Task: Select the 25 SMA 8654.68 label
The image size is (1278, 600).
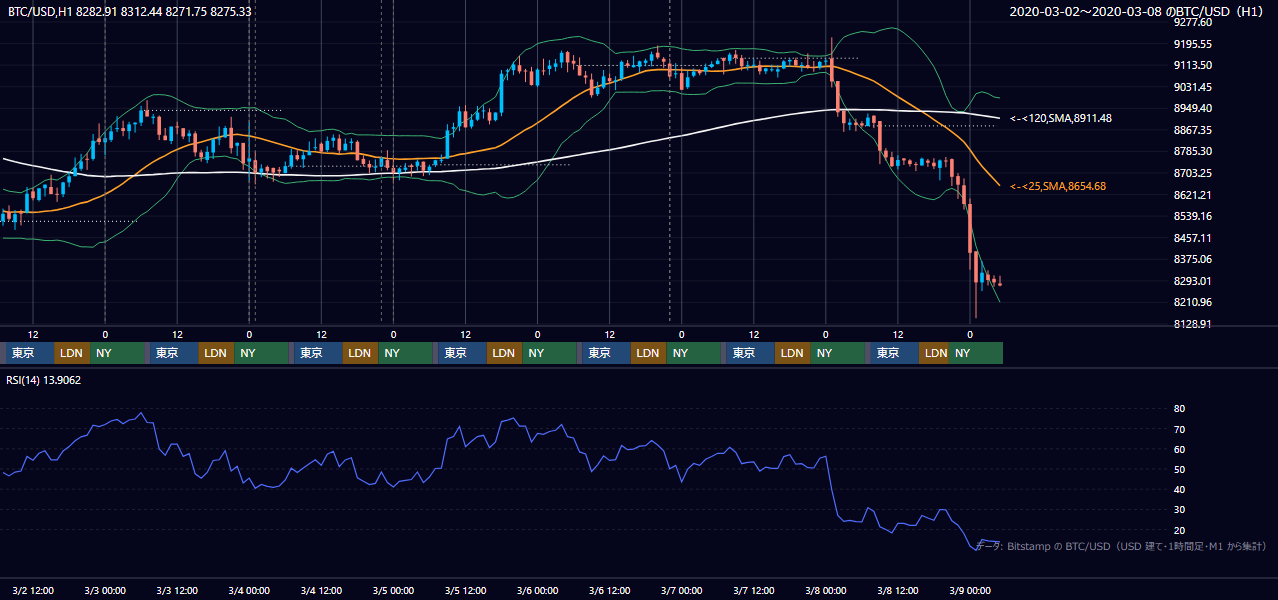Action: (1058, 186)
